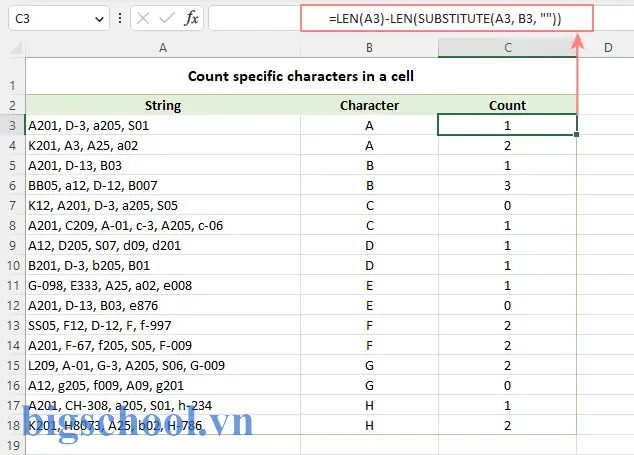
Task: Click cell 'L209, A-01, G-3, A205, S06, G-009'
Action: pyautogui.click(x=163, y=366)
